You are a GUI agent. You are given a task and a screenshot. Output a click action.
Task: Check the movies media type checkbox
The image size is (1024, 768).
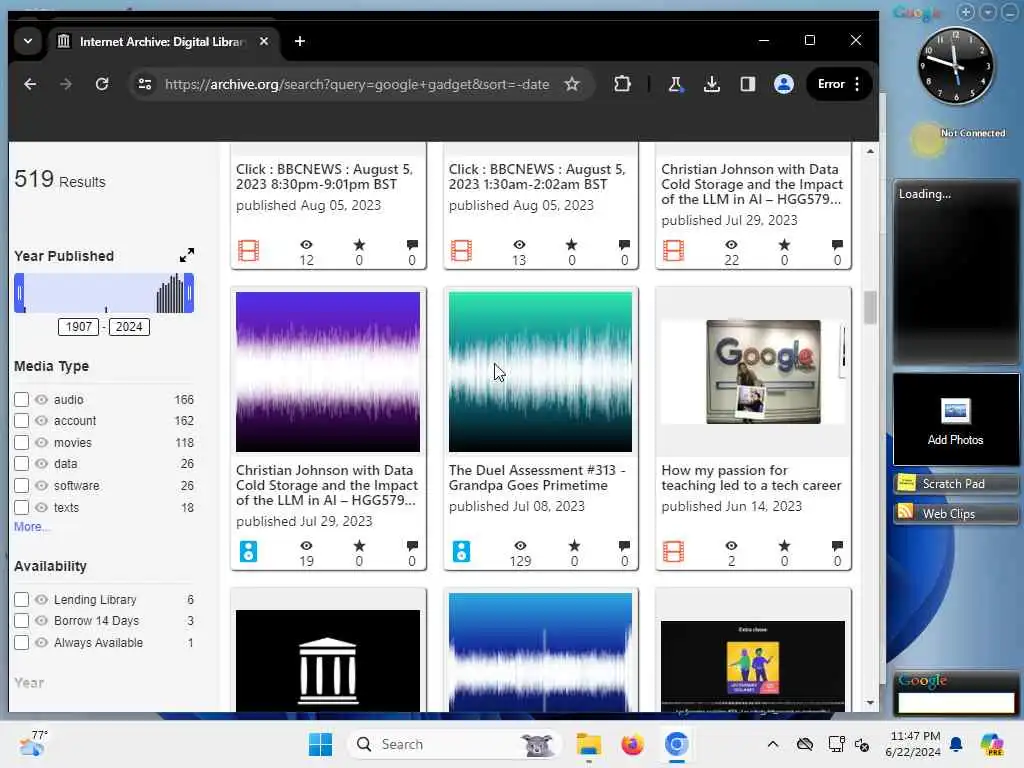(x=22, y=442)
